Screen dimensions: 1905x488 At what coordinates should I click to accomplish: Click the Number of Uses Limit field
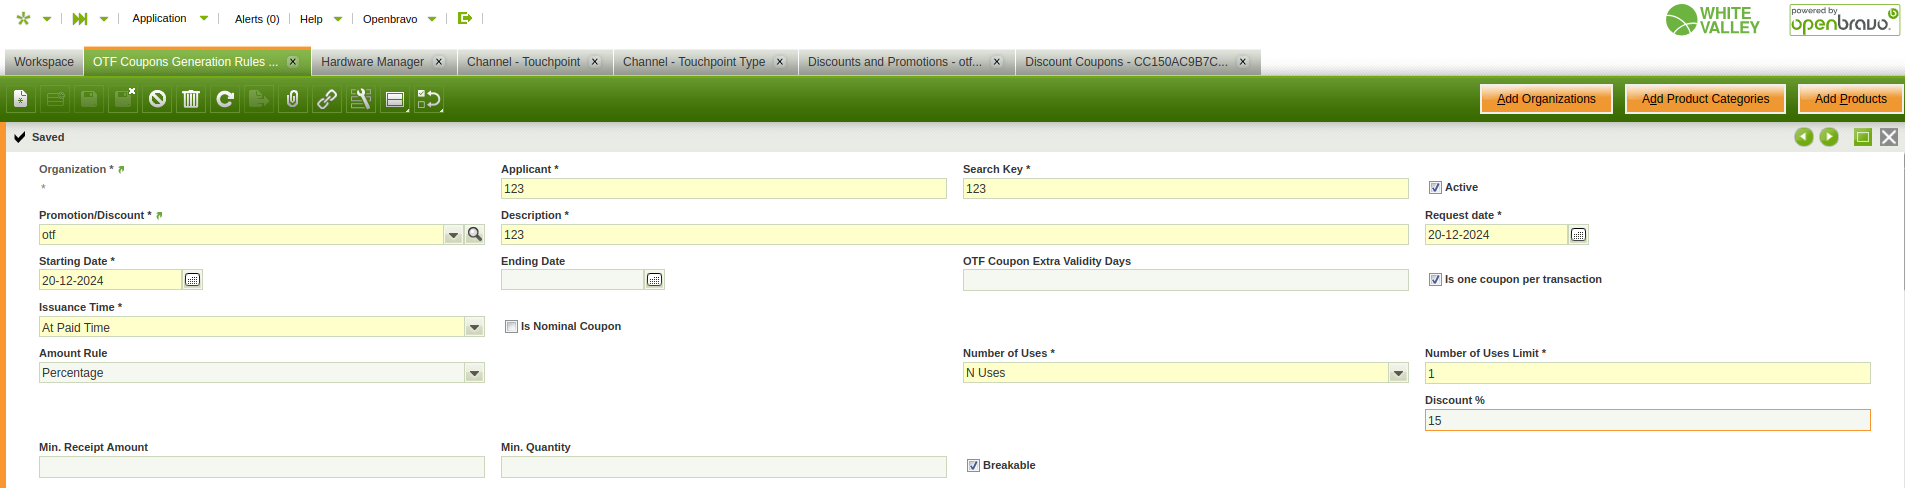(1647, 373)
